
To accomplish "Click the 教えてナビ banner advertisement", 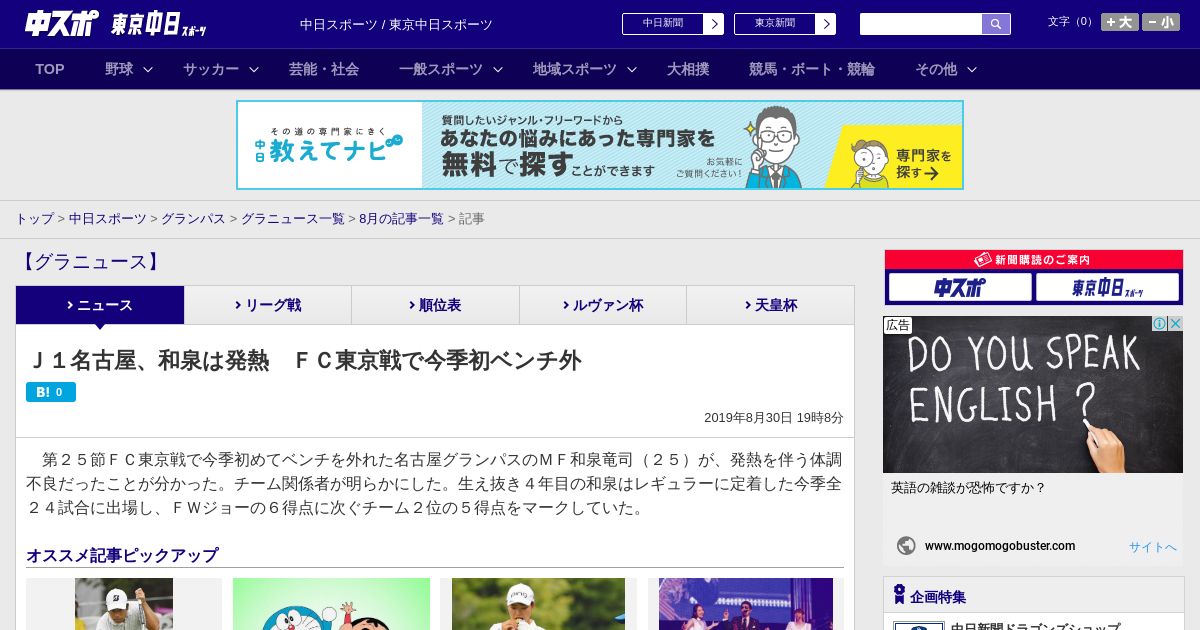I will [600, 145].
